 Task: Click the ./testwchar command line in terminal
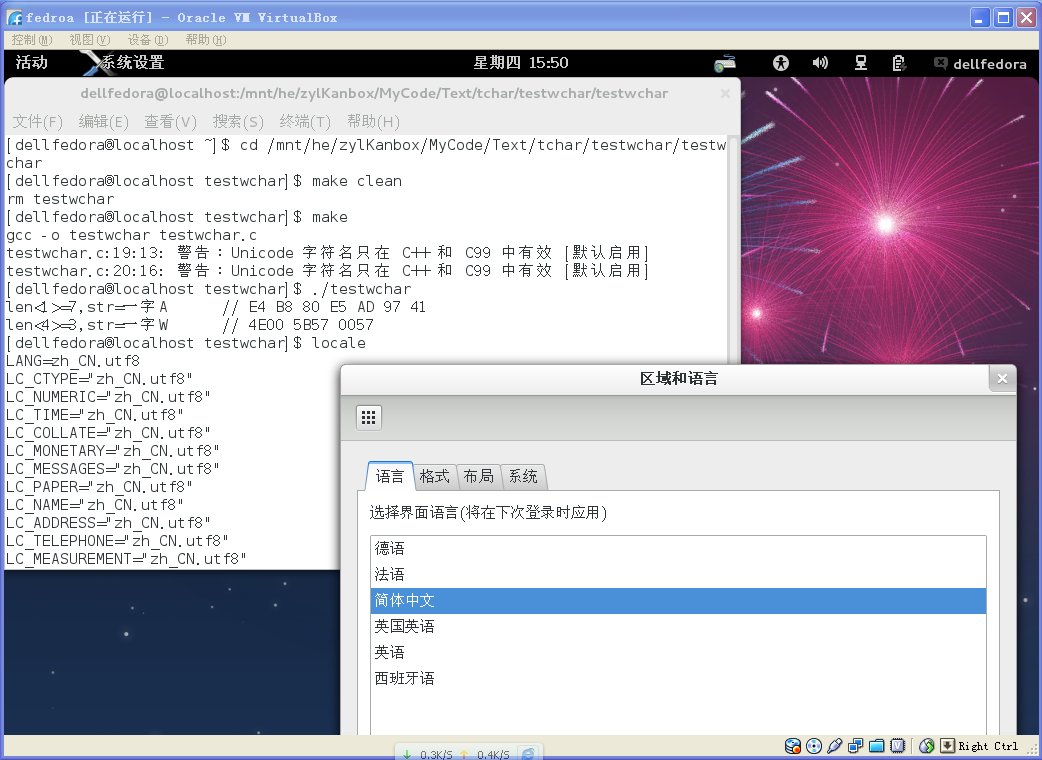tap(209, 289)
